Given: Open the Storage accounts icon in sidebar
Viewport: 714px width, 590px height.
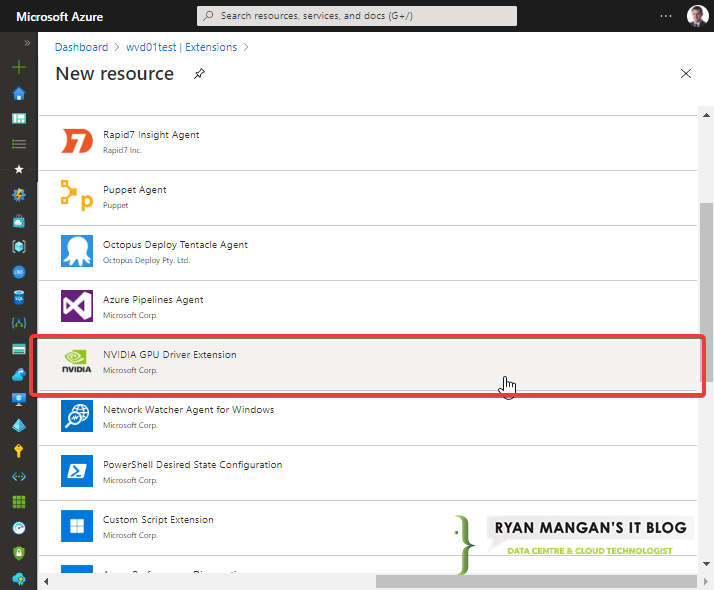Looking at the screenshot, I should point(19,349).
